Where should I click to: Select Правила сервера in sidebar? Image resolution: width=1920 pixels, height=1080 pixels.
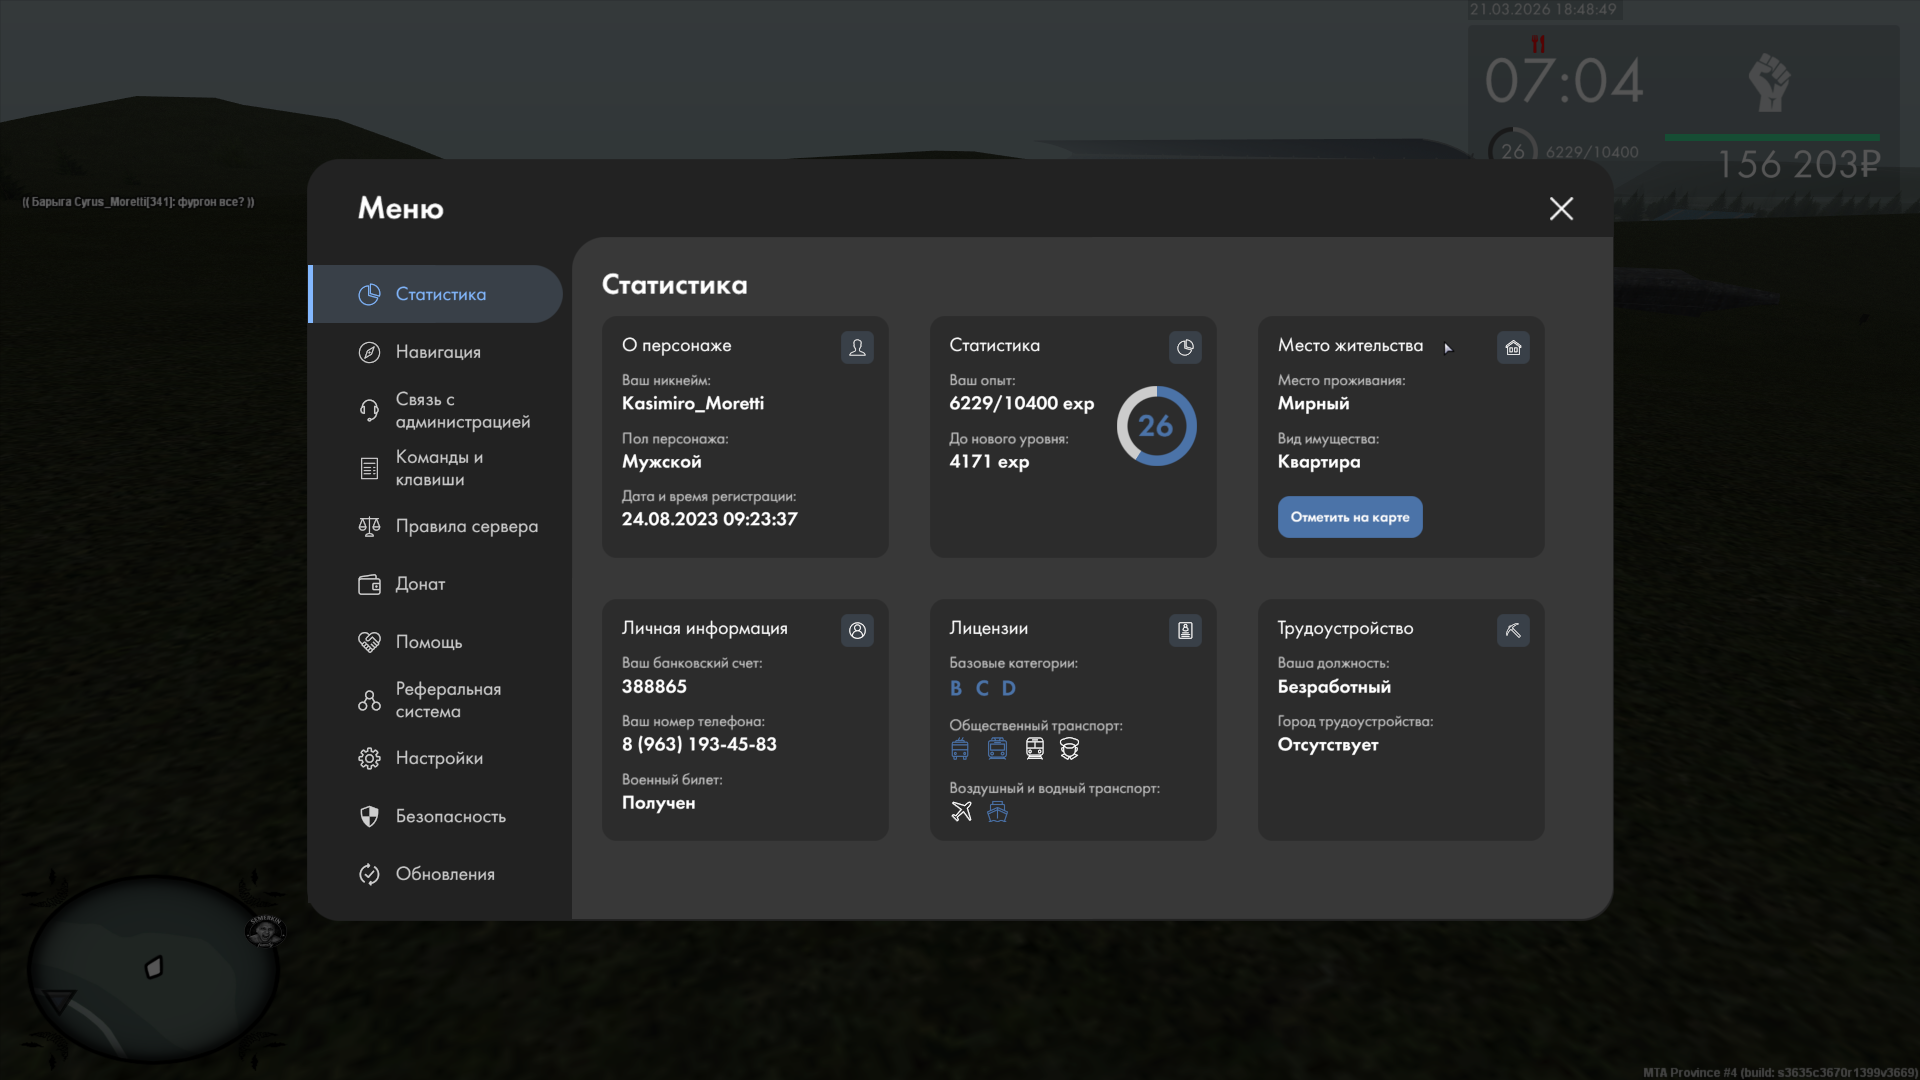pyautogui.click(x=466, y=526)
